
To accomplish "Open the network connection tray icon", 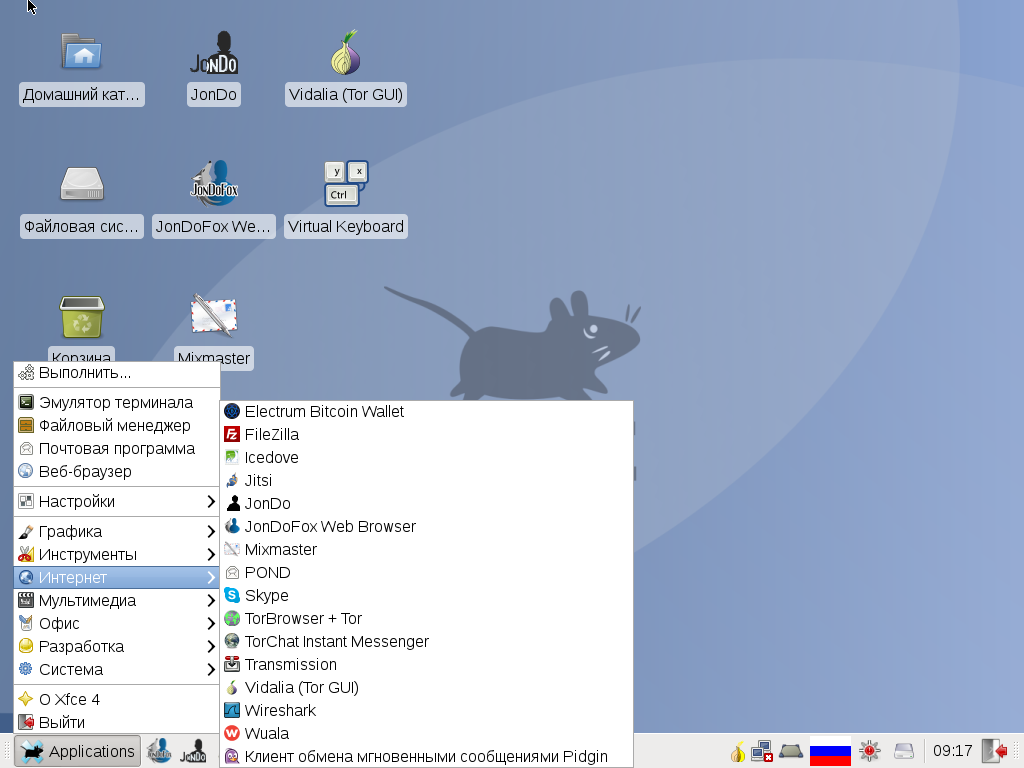I will coord(762,752).
